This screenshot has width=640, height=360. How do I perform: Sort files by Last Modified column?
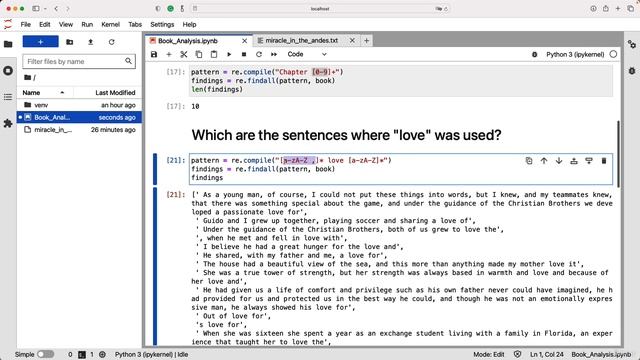(115, 93)
